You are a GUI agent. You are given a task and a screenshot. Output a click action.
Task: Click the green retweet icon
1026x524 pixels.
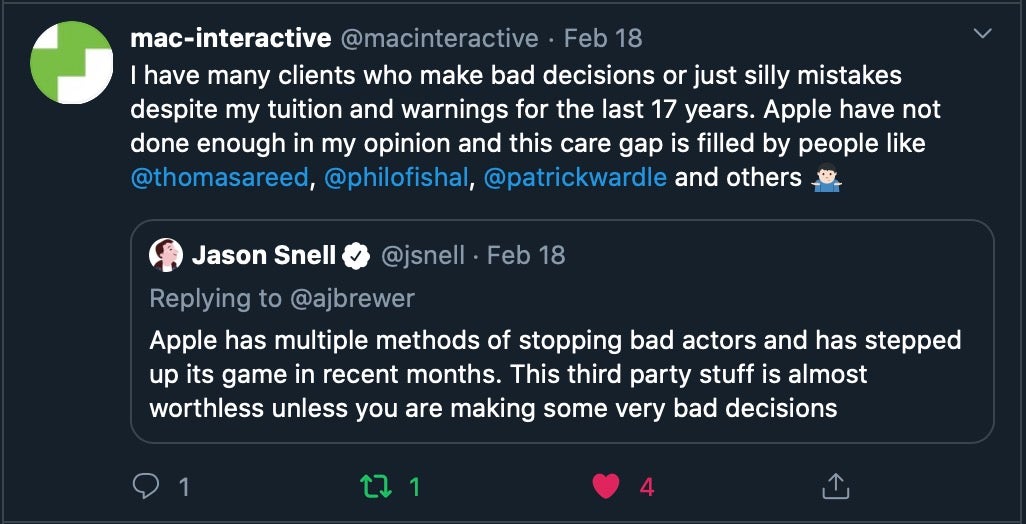373,487
